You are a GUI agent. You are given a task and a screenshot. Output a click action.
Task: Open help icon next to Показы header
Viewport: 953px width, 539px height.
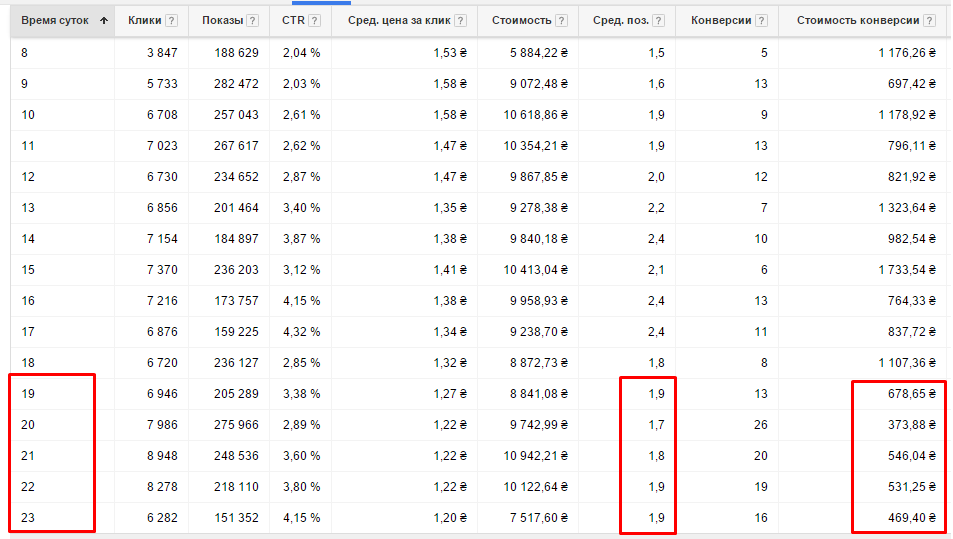click(x=253, y=21)
